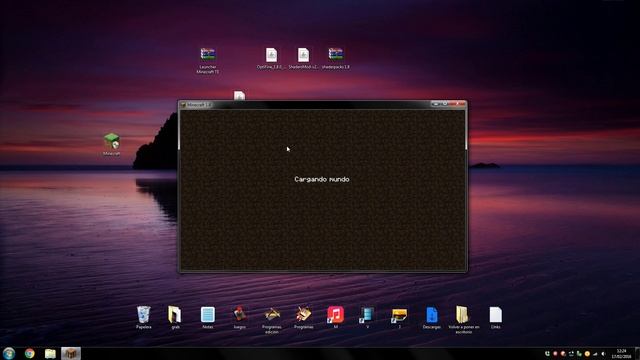Open the M music shortcut icon
This screenshot has width=640, height=360.
click(336, 317)
